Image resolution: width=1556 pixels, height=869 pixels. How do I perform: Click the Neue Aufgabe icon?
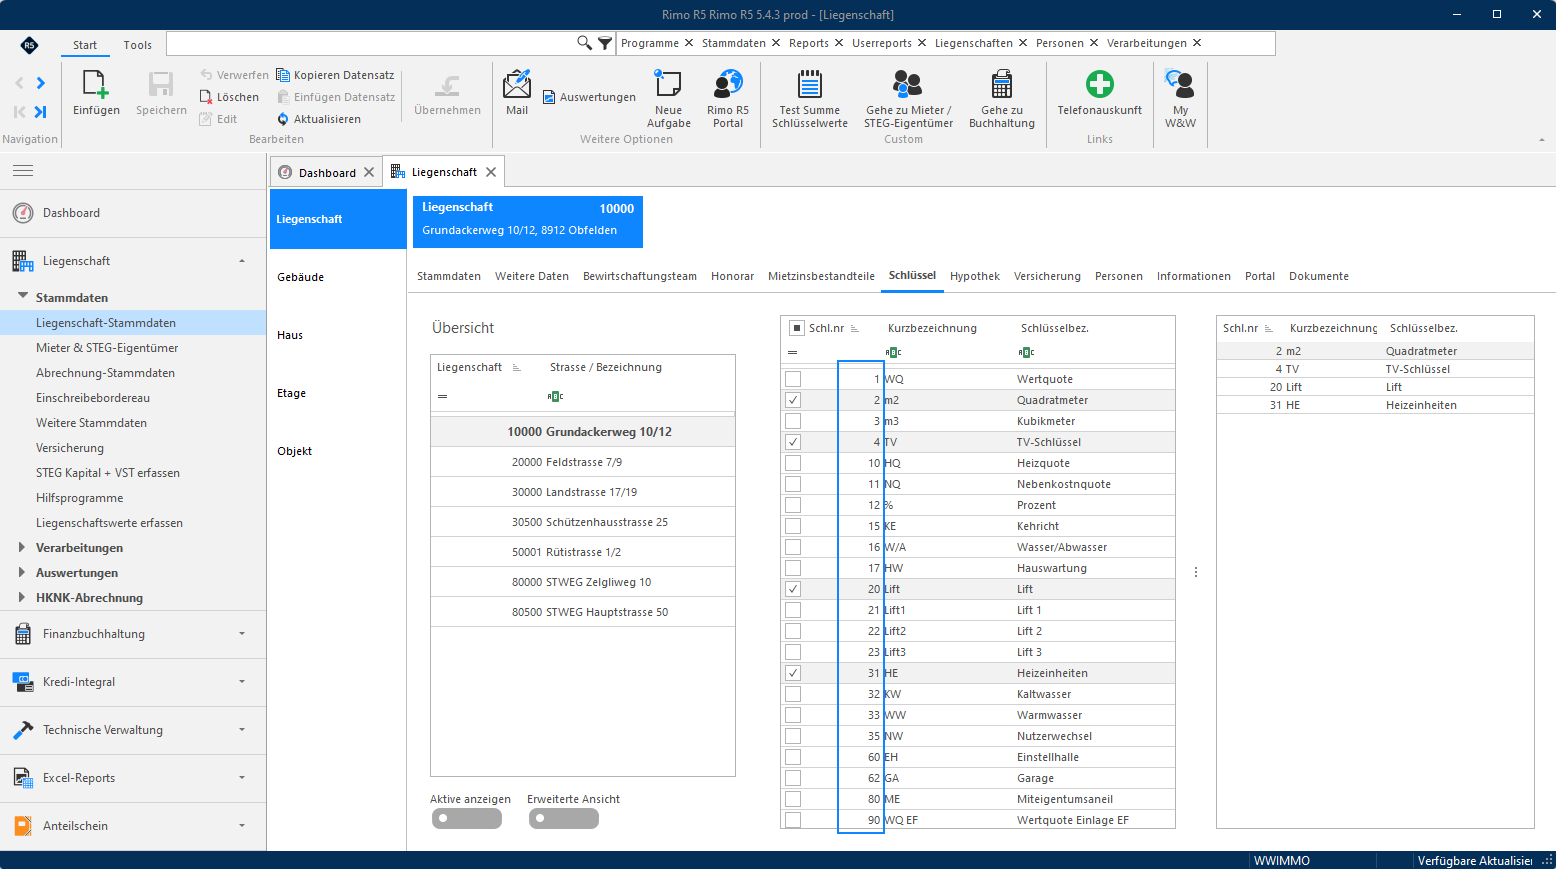pos(668,84)
